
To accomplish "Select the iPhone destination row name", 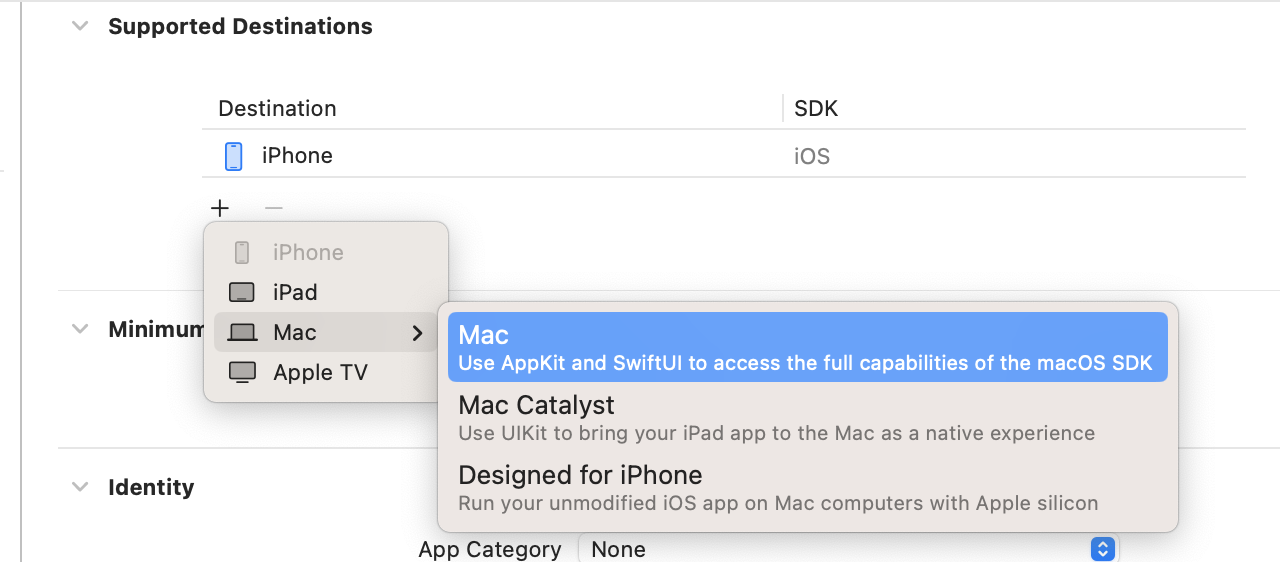I will [297, 155].
